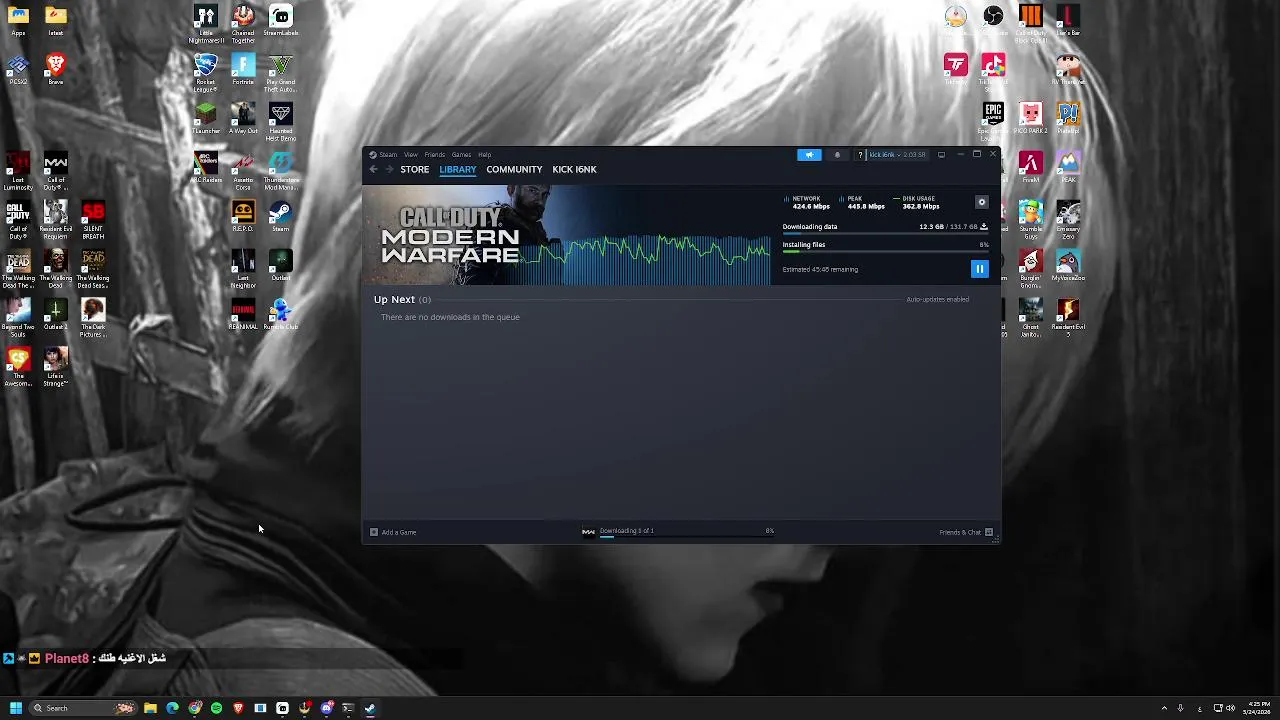Viewport: 1280px width, 720px height.
Task: Go back with Steam's left arrow
Action: (373, 169)
